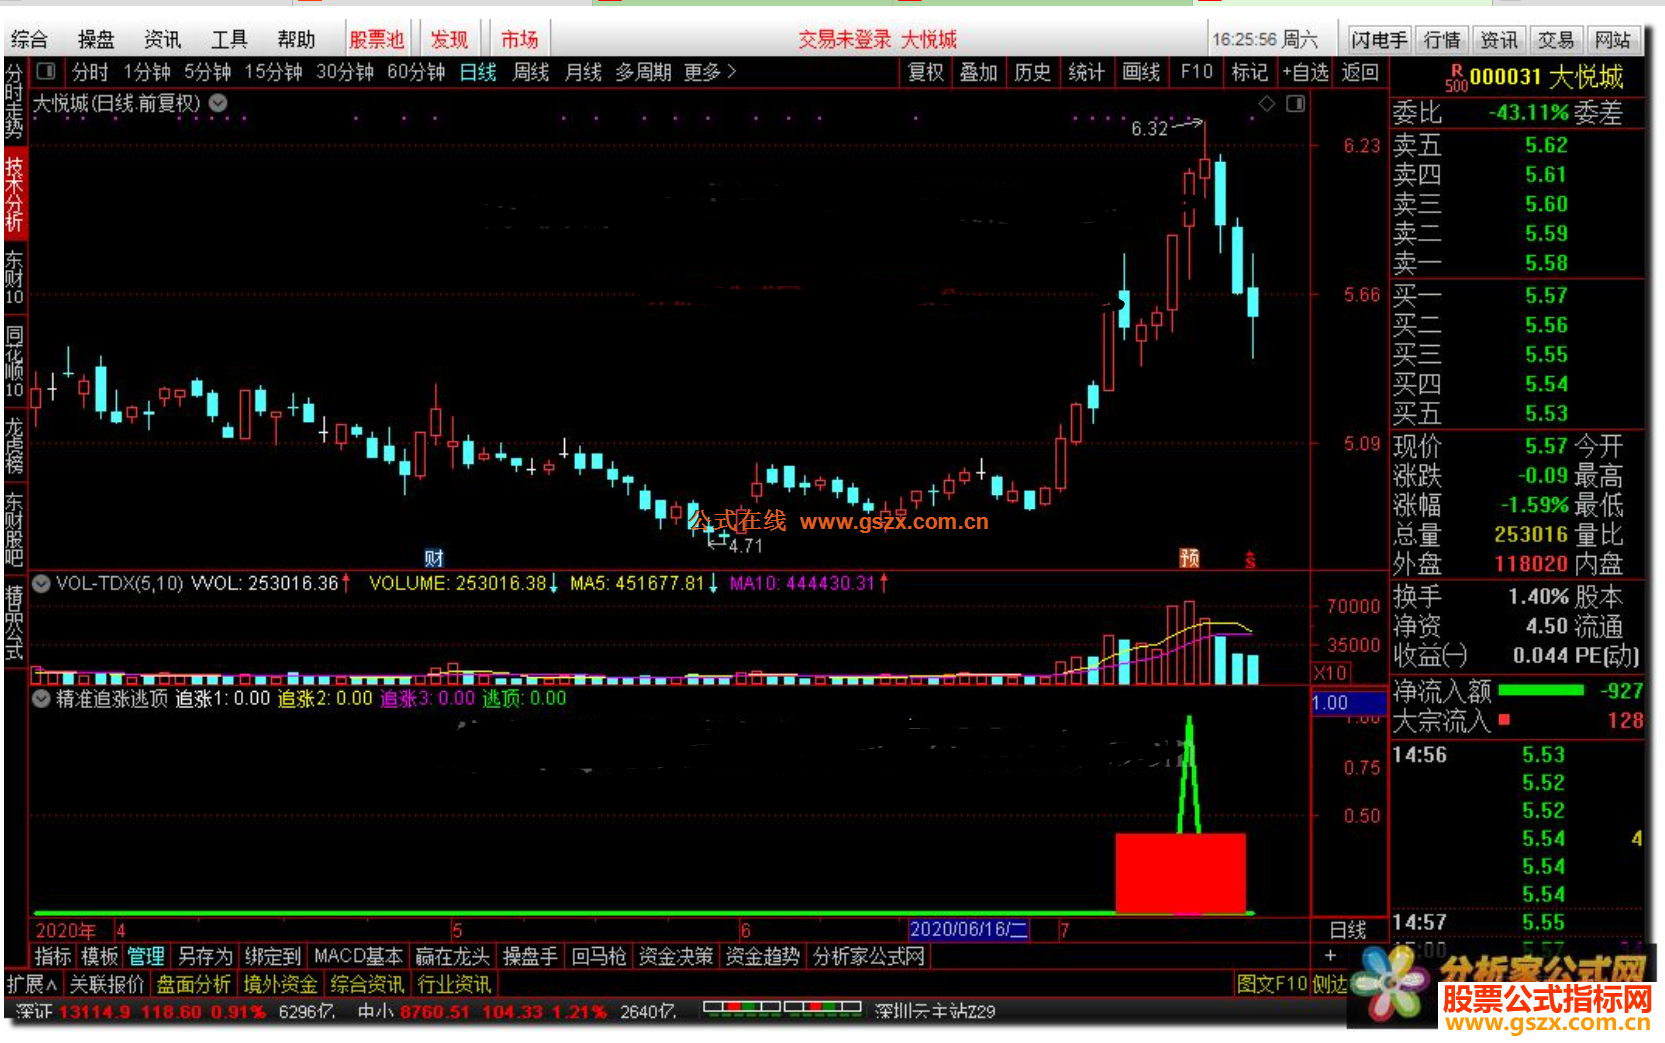Select the 日线 period tab

click(478, 72)
